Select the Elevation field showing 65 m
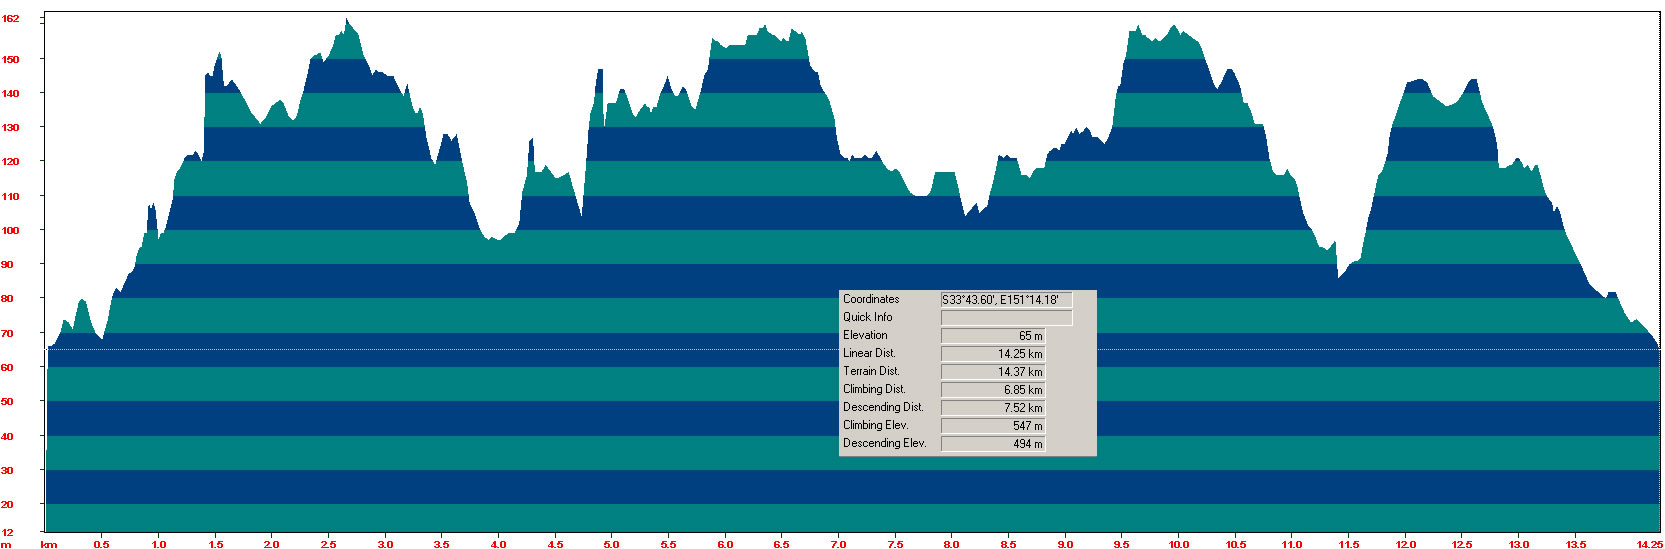1665x549 pixels. click(x=993, y=335)
